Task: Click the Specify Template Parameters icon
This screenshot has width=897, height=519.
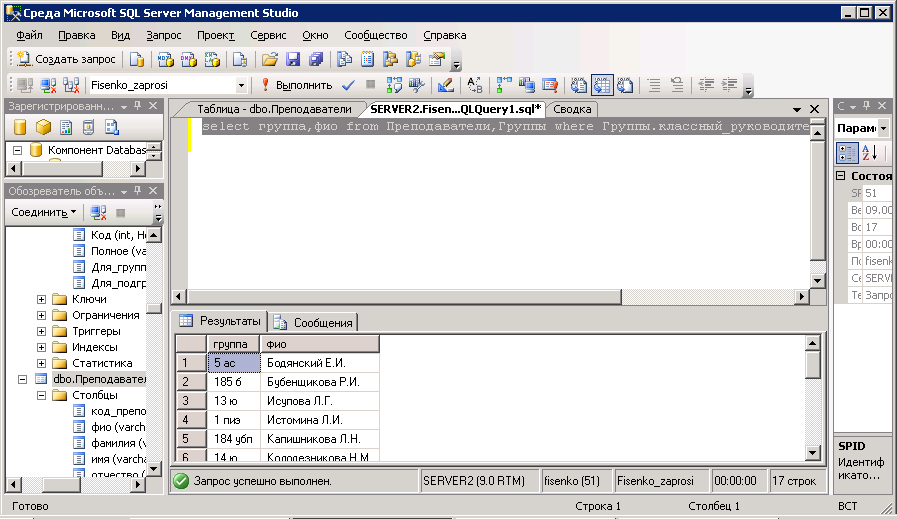Action: pyautogui.click(x=474, y=85)
